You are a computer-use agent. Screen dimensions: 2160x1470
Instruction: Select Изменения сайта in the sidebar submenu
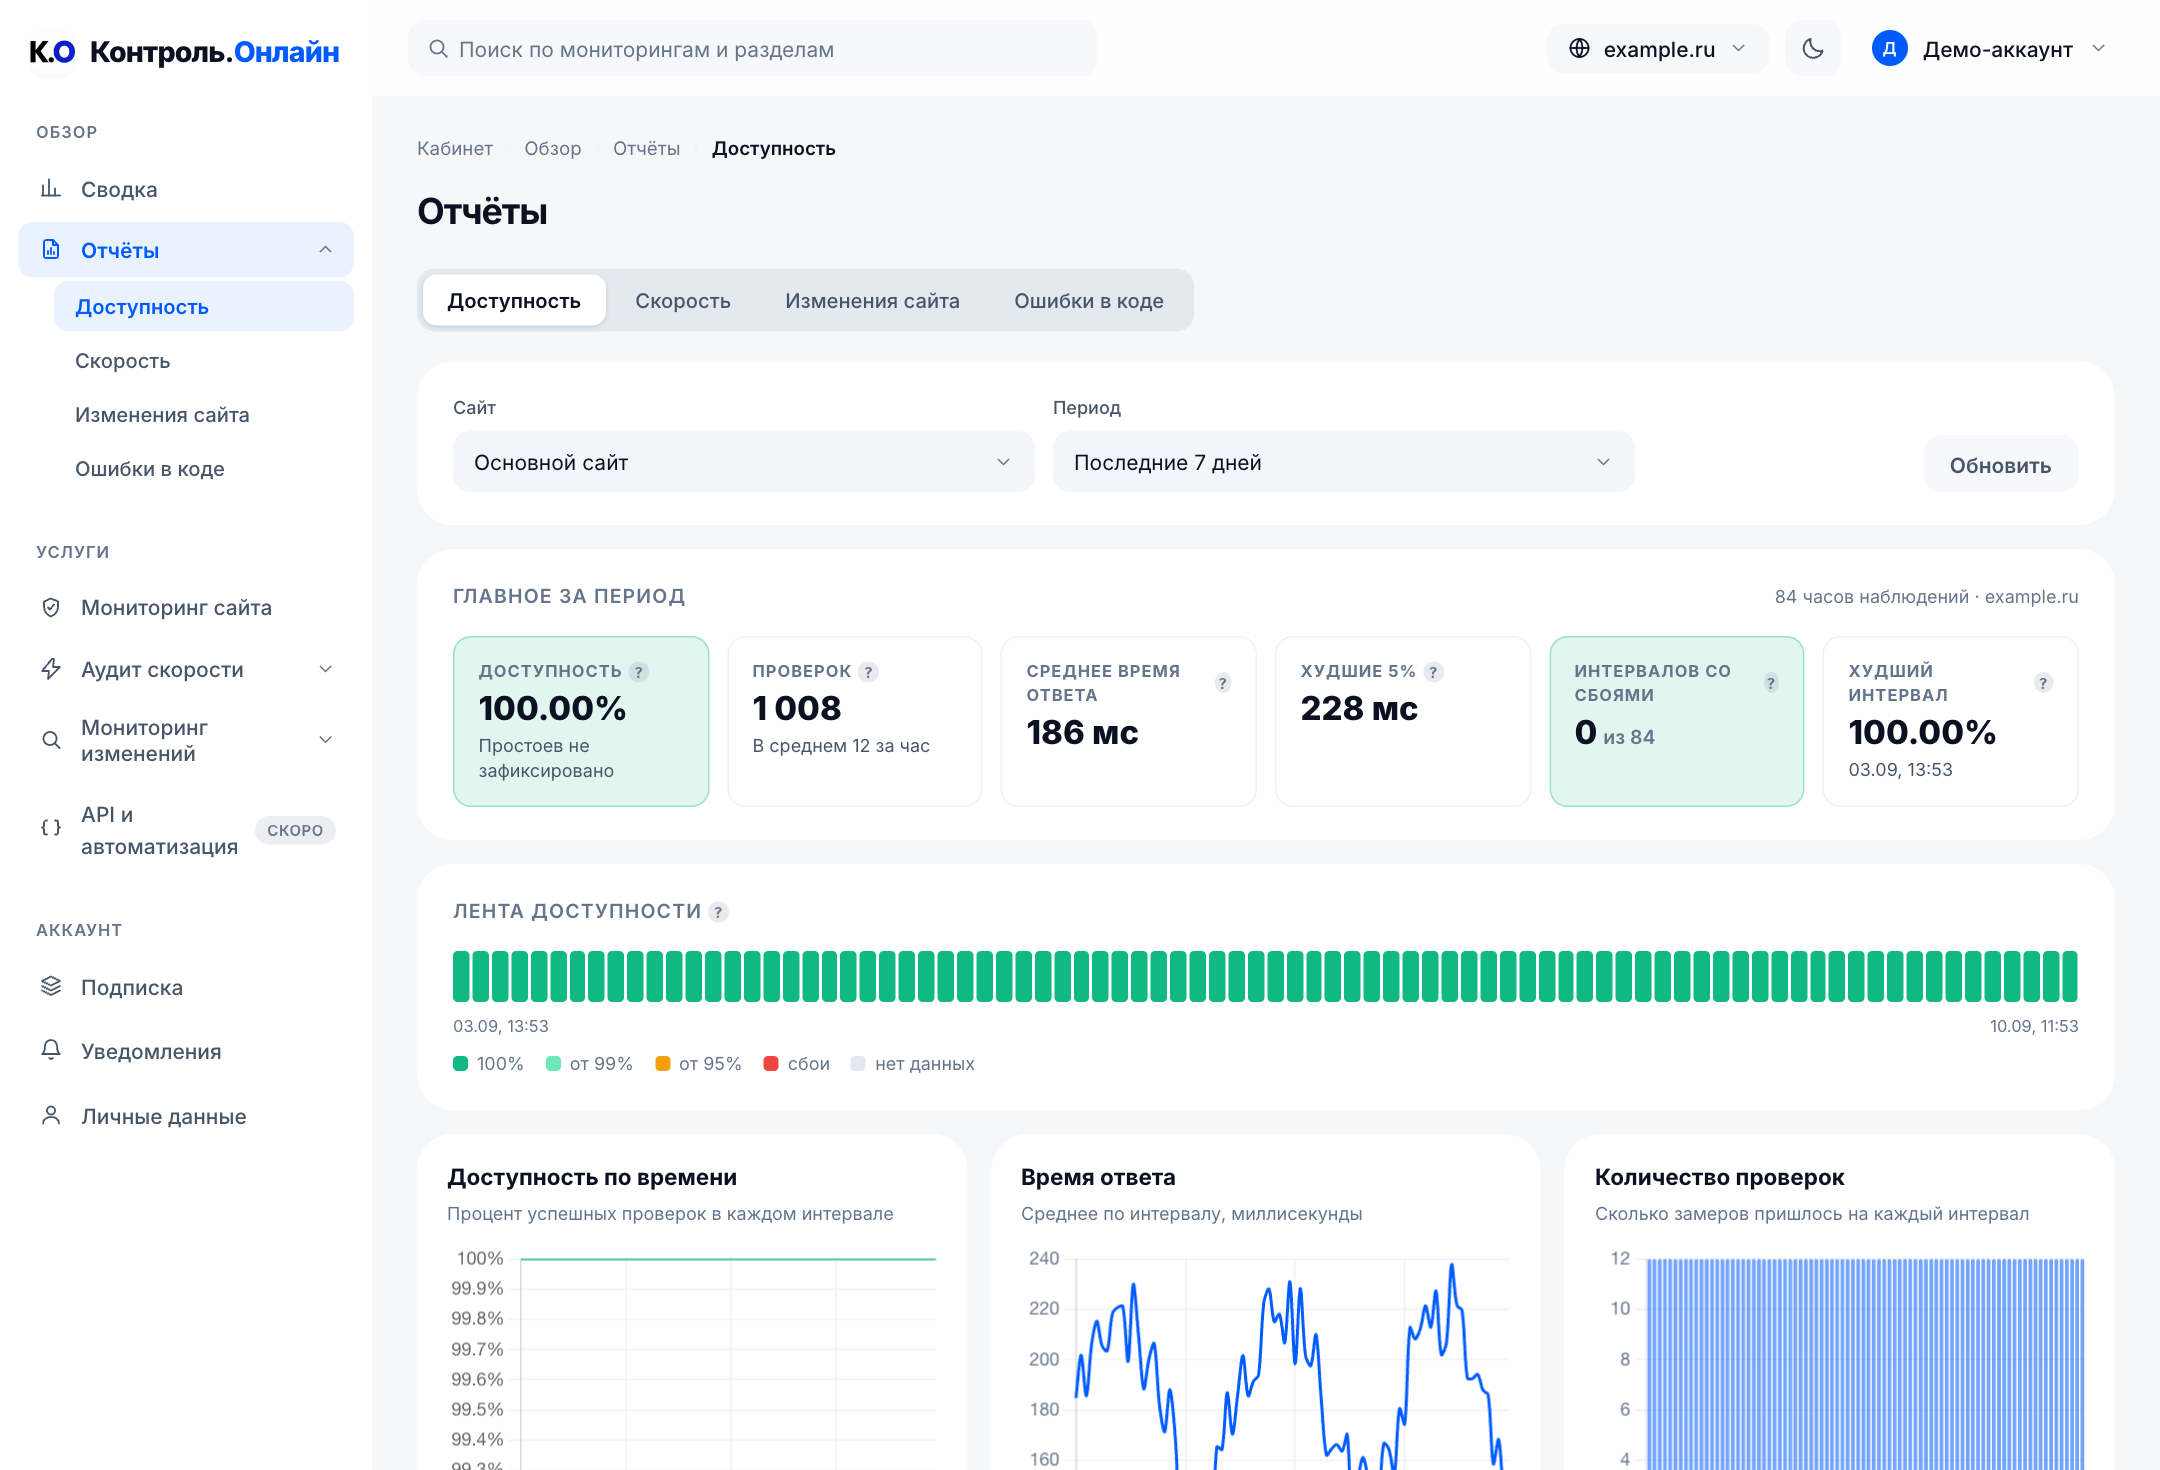(x=204, y=415)
